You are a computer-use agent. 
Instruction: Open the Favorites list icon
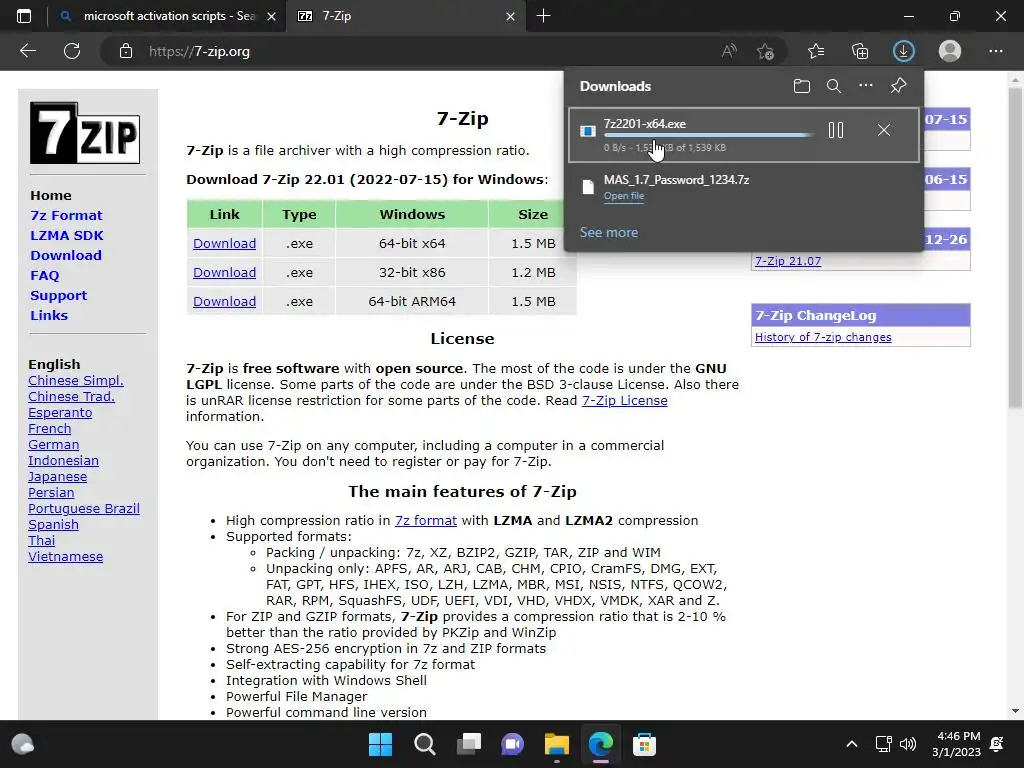(816, 51)
